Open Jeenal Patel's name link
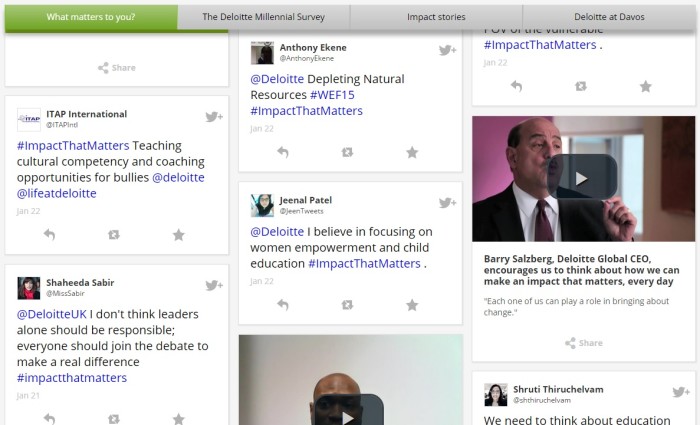 click(306, 200)
